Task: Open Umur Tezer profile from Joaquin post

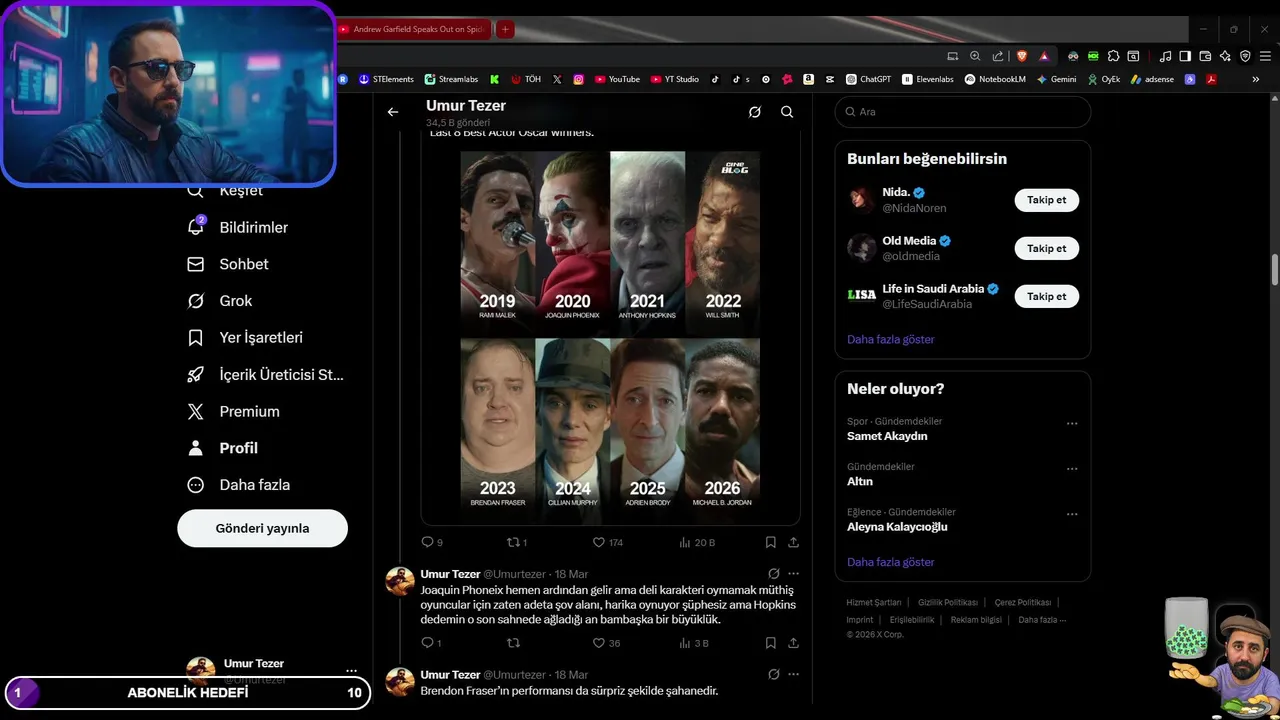Action: (450, 574)
